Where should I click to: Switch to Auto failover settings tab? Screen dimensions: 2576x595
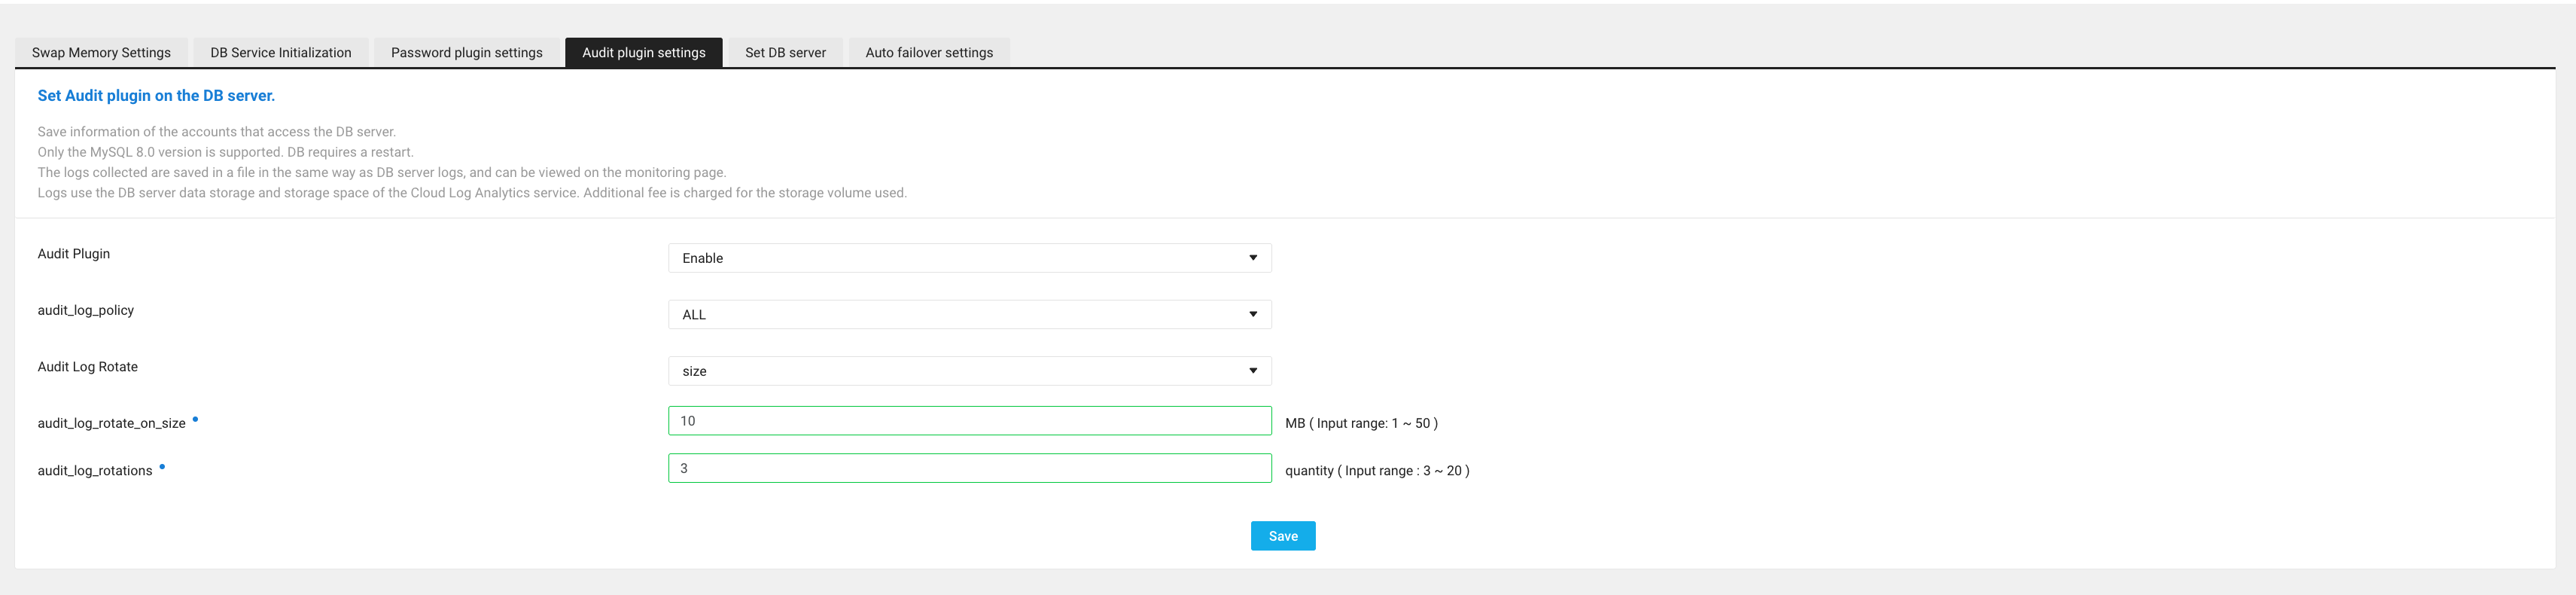point(930,53)
